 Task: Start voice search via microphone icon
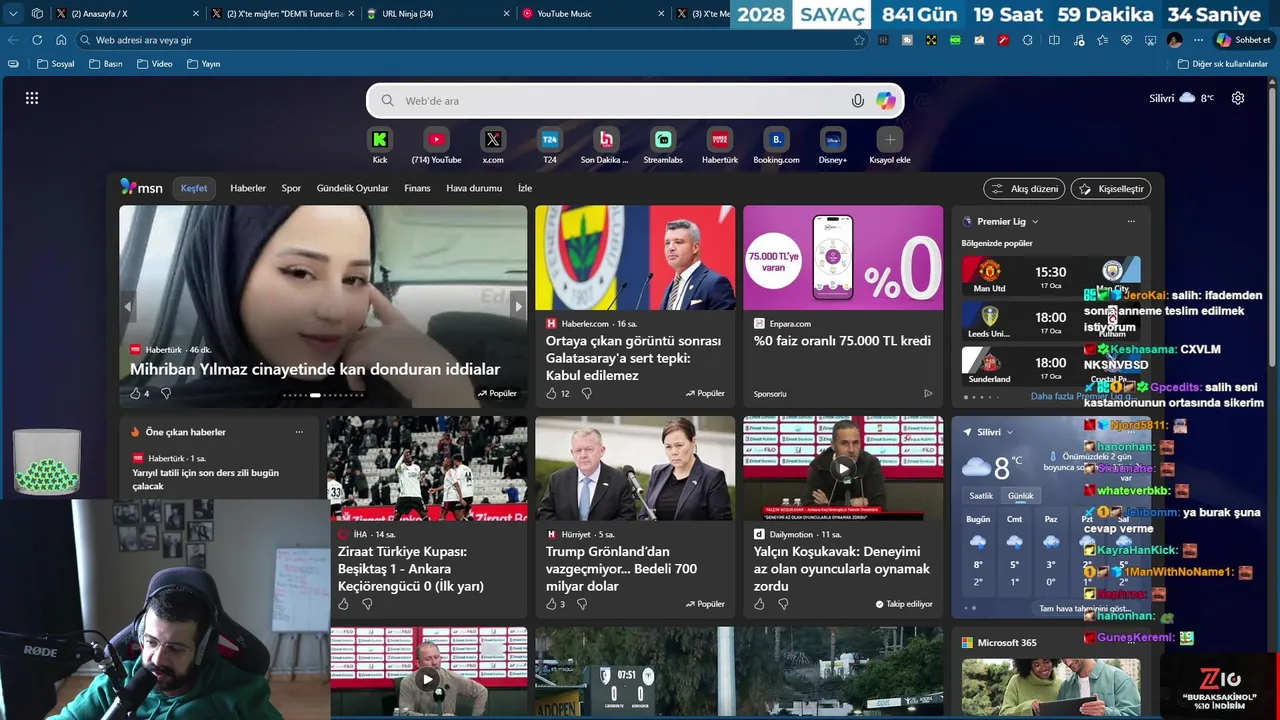click(x=857, y=101)
